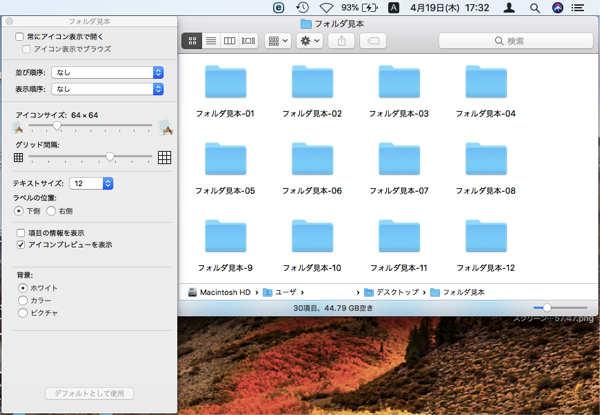Viewport: 600px width, 415px height.
Task: Uncheck アイコンプレビューを表示 checkbox
Action: 21,245
